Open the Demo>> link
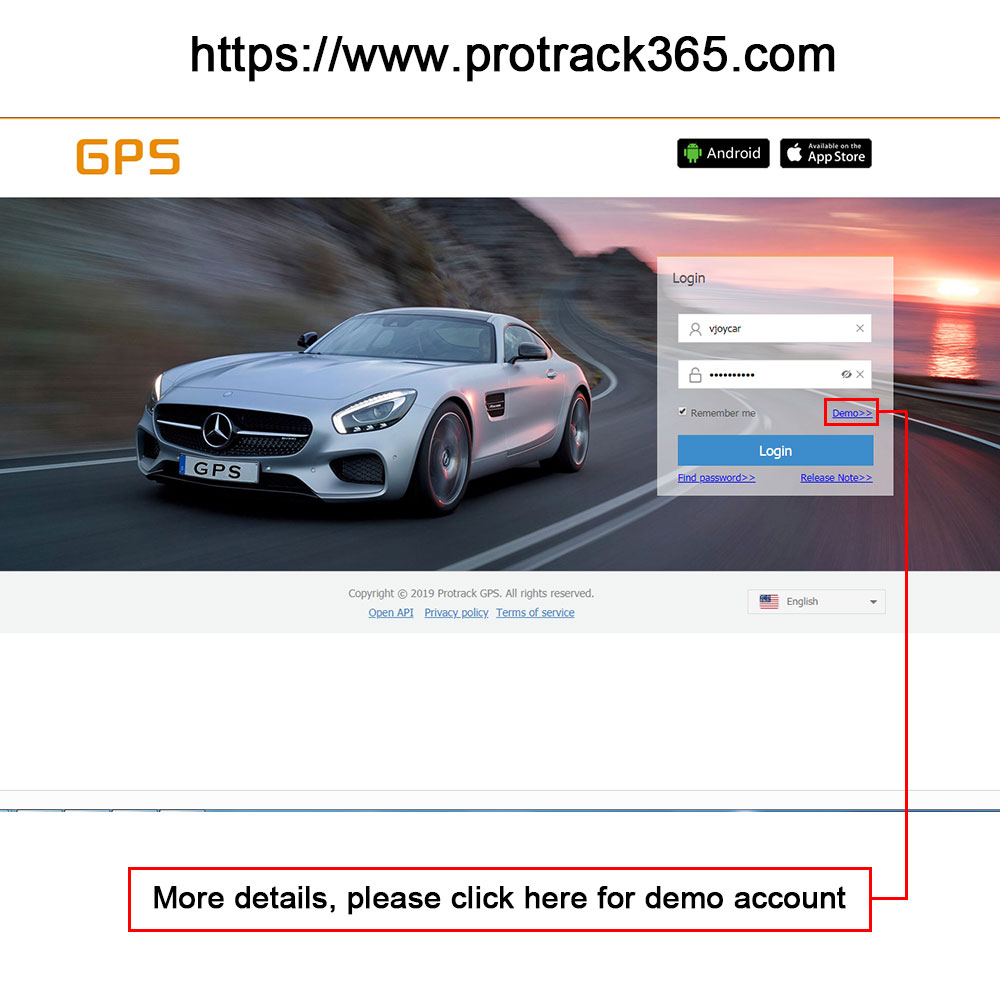Screen dimensions: 1000x1000 [851, 413]
